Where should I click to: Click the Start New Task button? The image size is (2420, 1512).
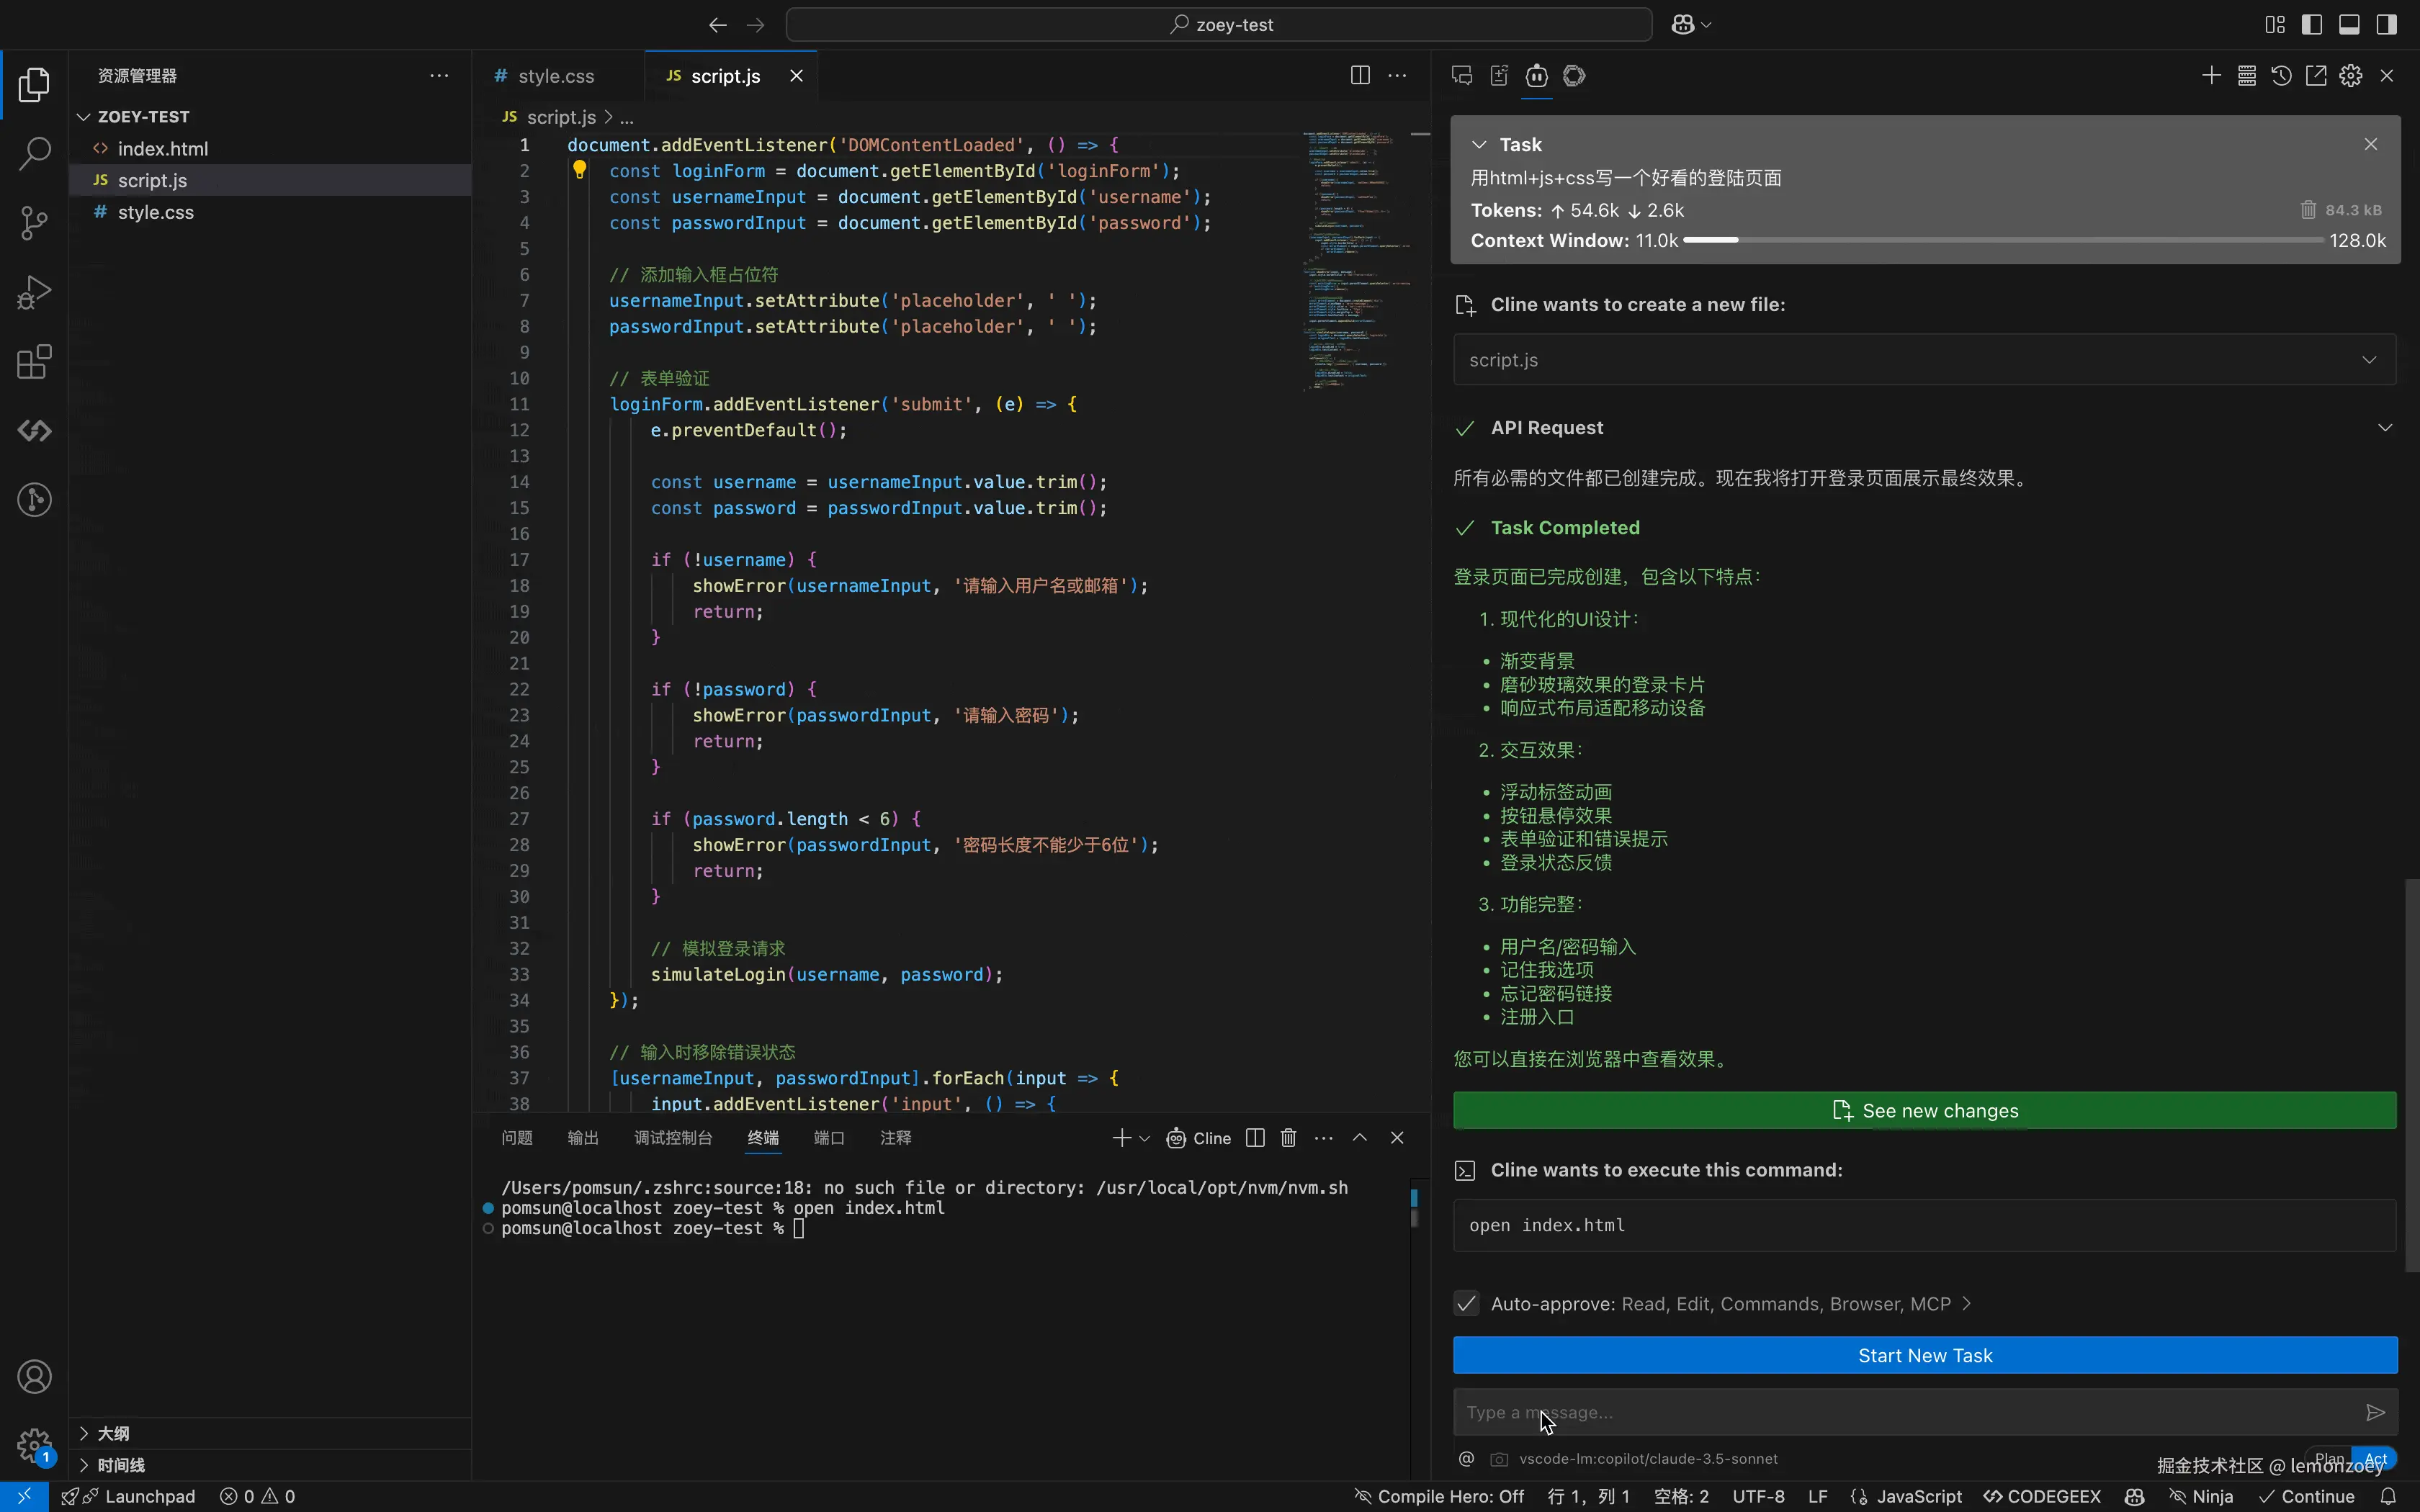click(x=1925, y=1355)
